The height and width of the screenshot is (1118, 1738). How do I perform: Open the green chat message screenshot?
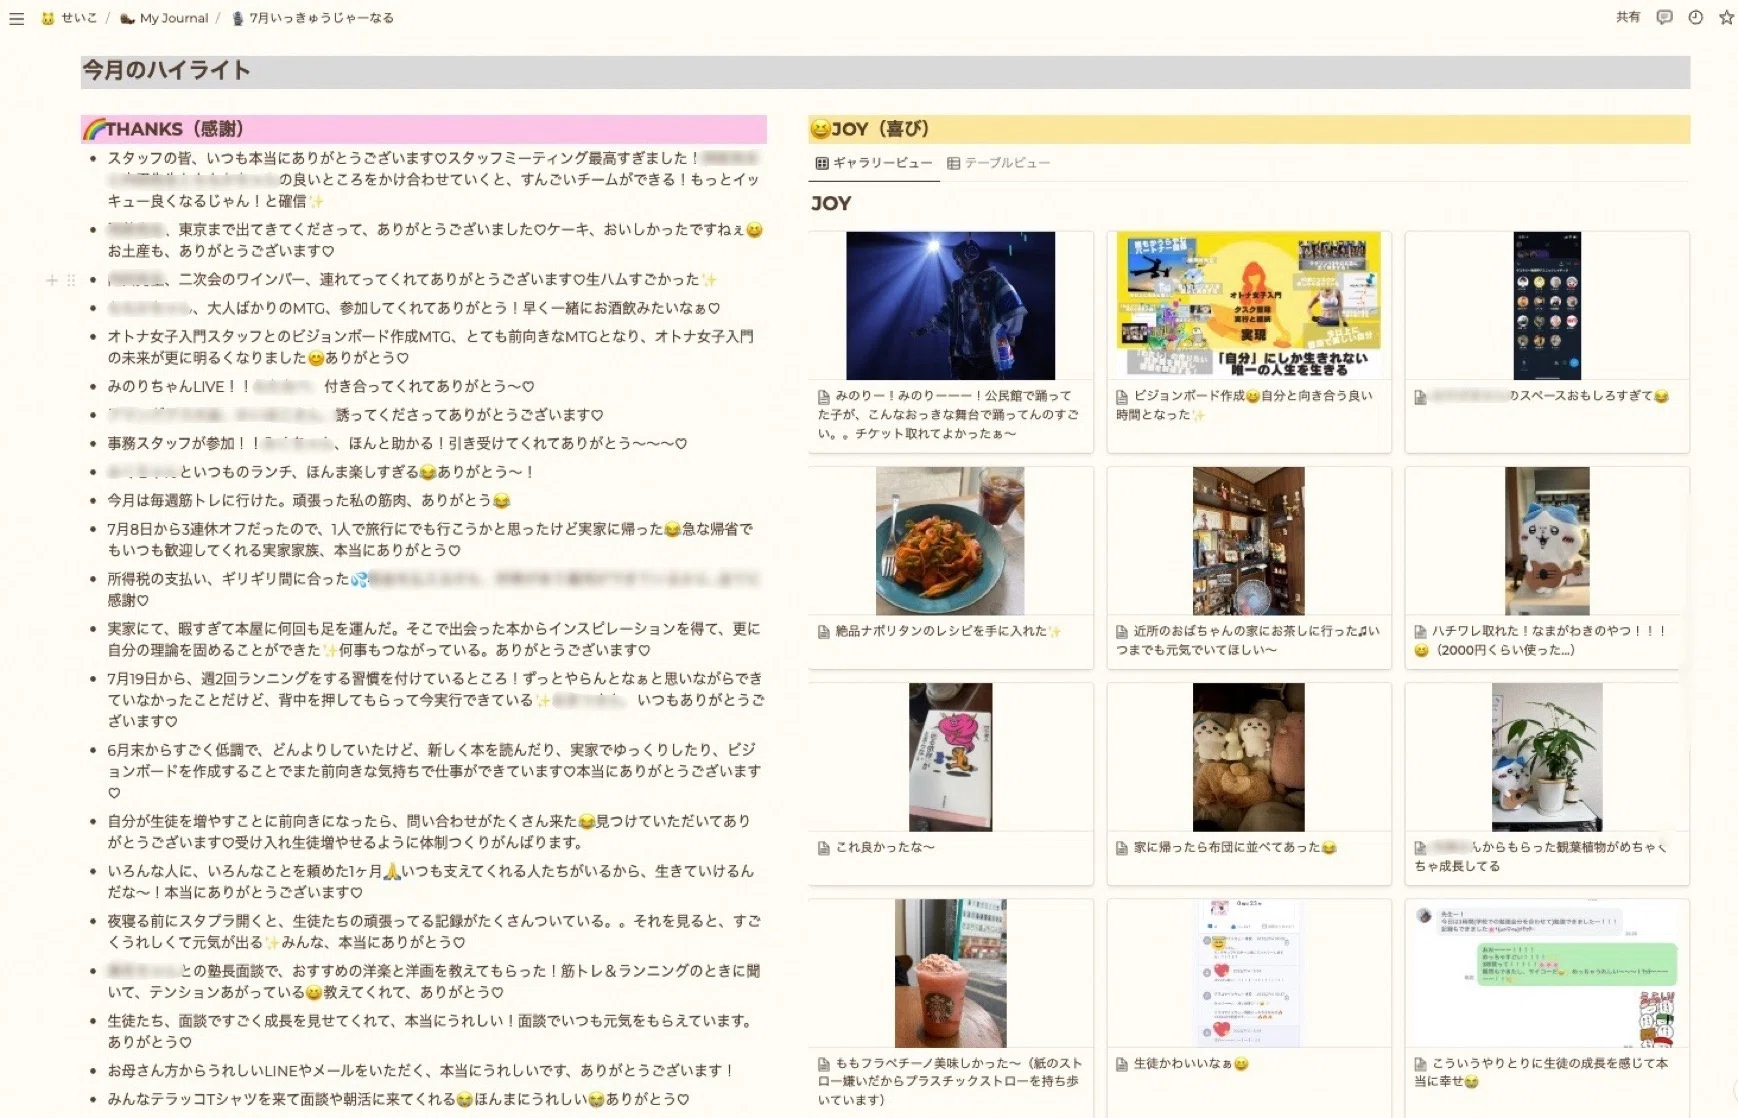click(1547, 973)
